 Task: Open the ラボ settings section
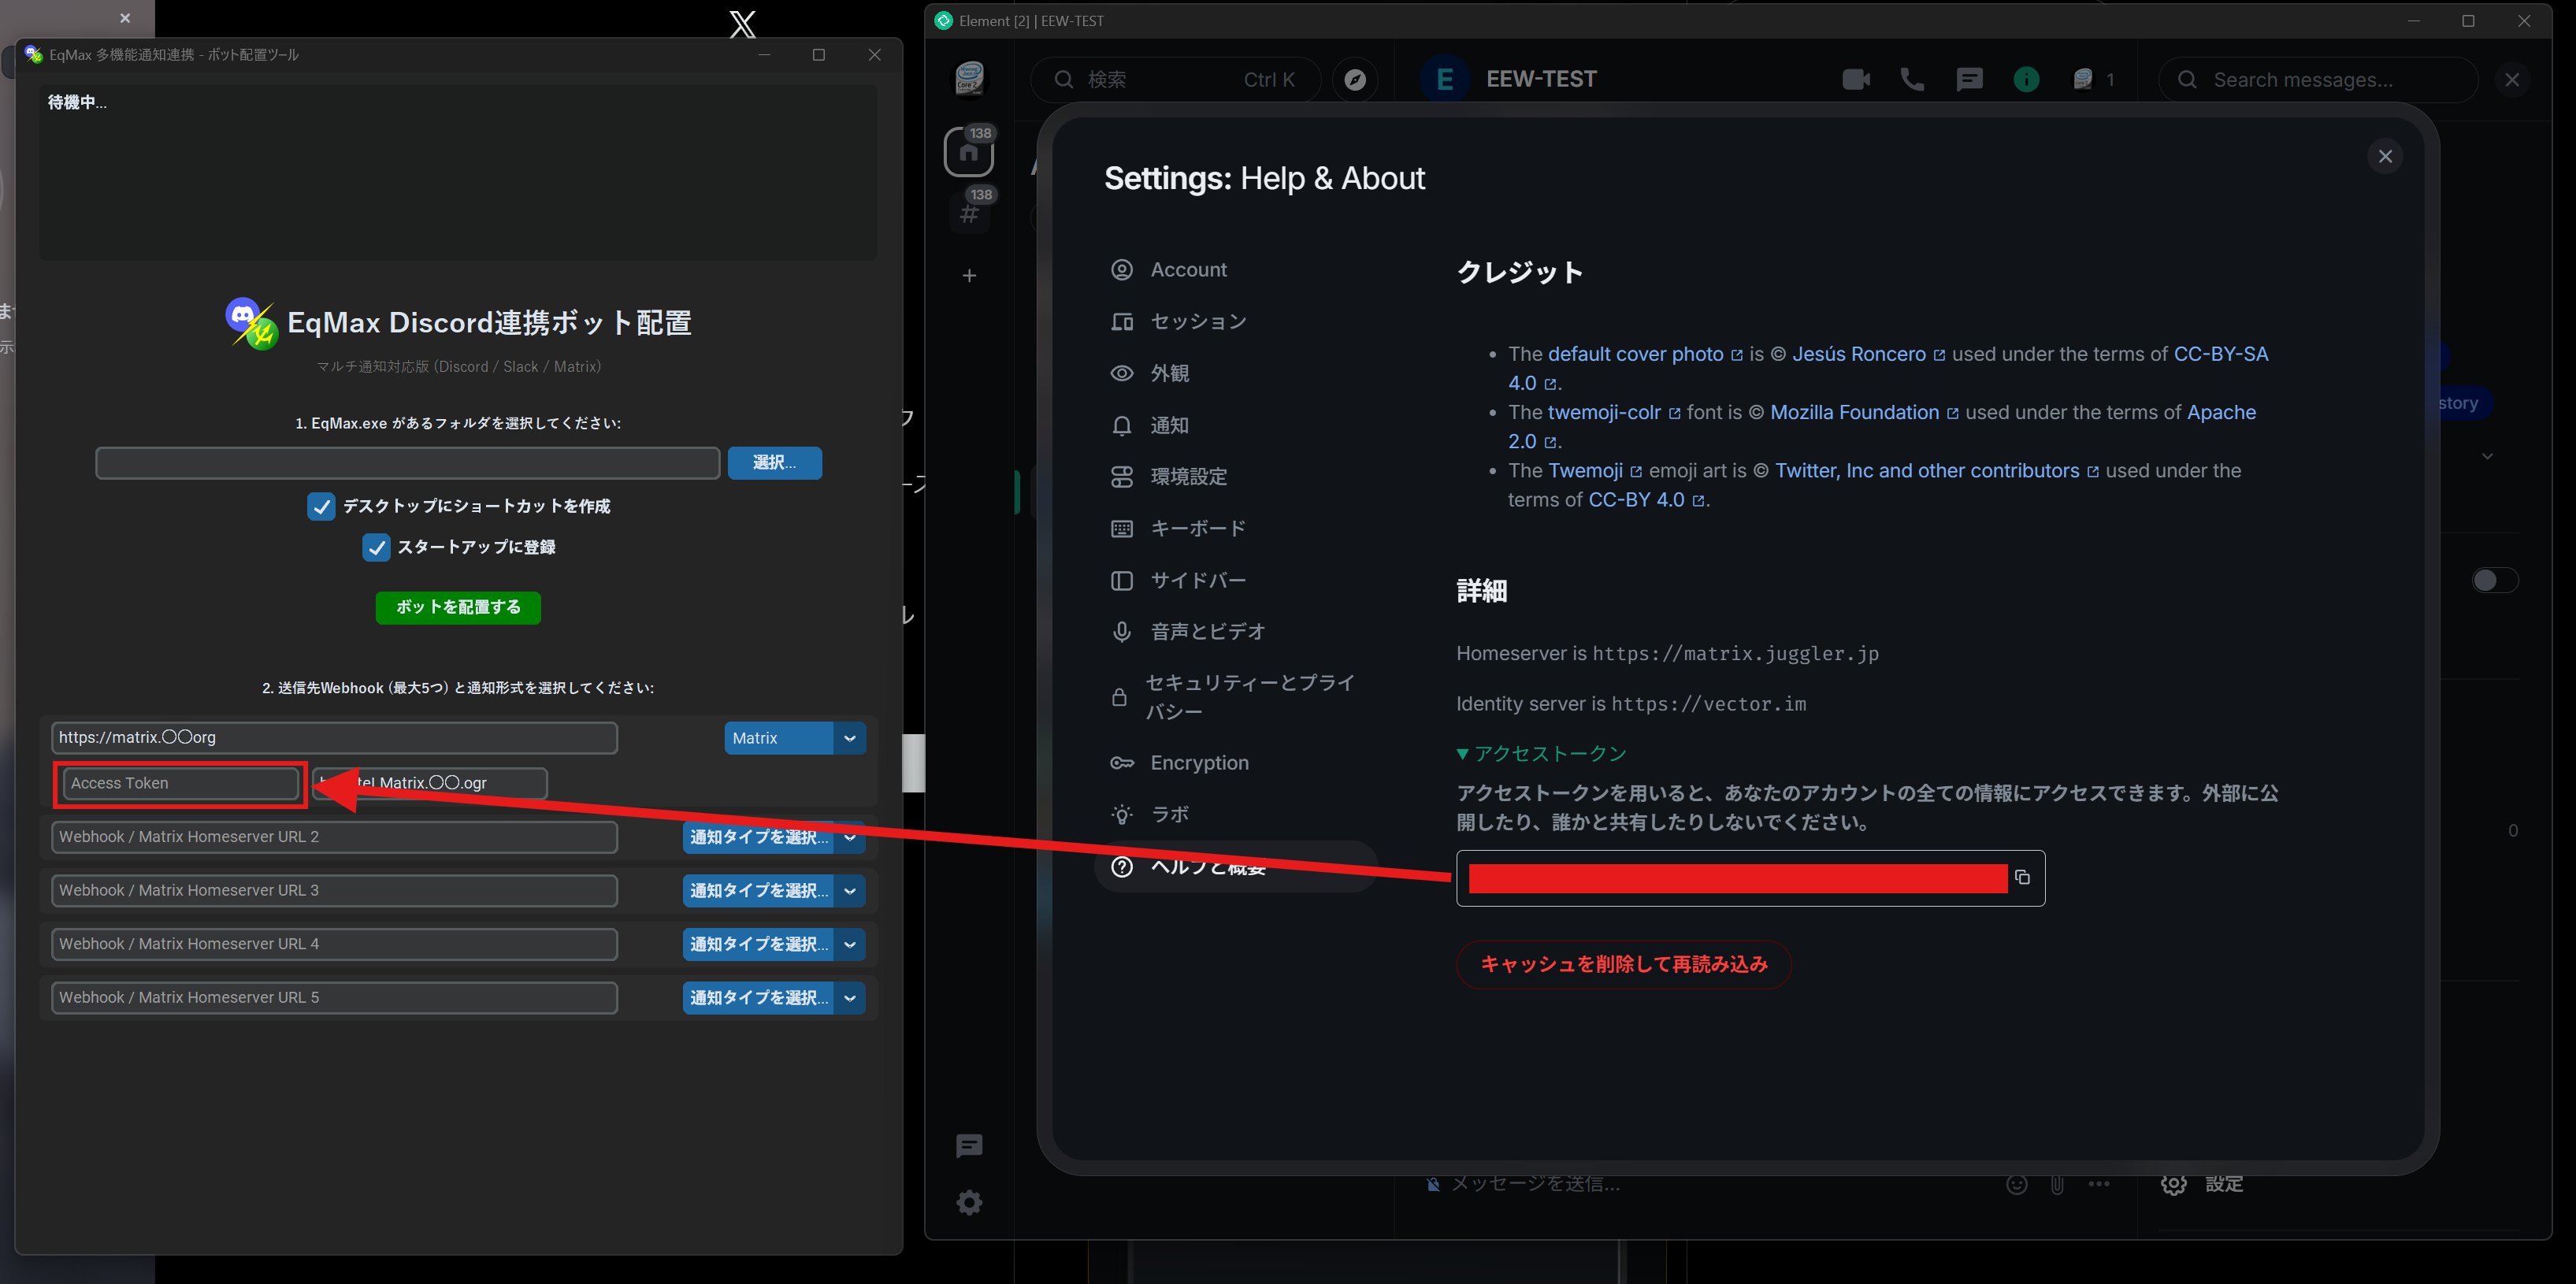pos(1168,814)
